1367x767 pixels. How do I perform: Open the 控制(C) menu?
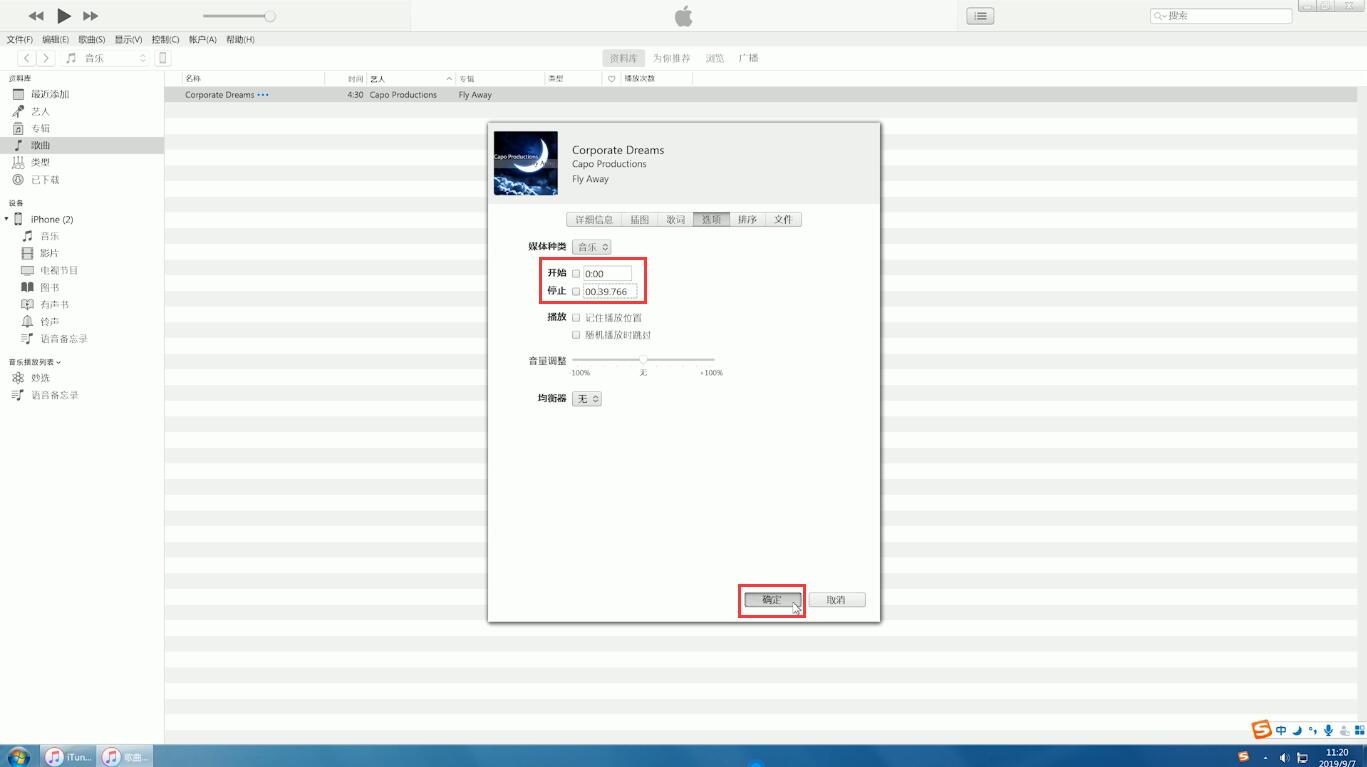[x=165, y=40]
